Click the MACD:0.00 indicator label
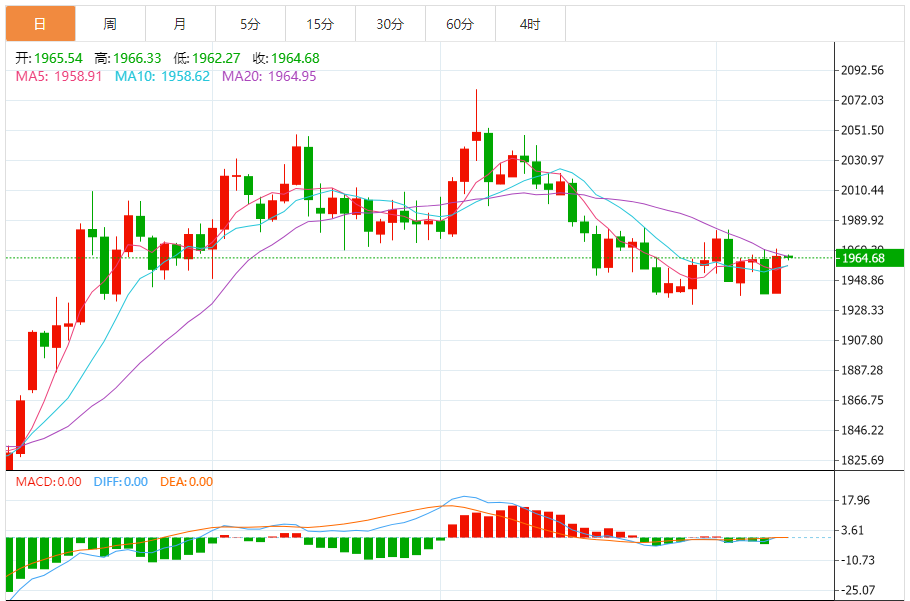 coord(49,481)
